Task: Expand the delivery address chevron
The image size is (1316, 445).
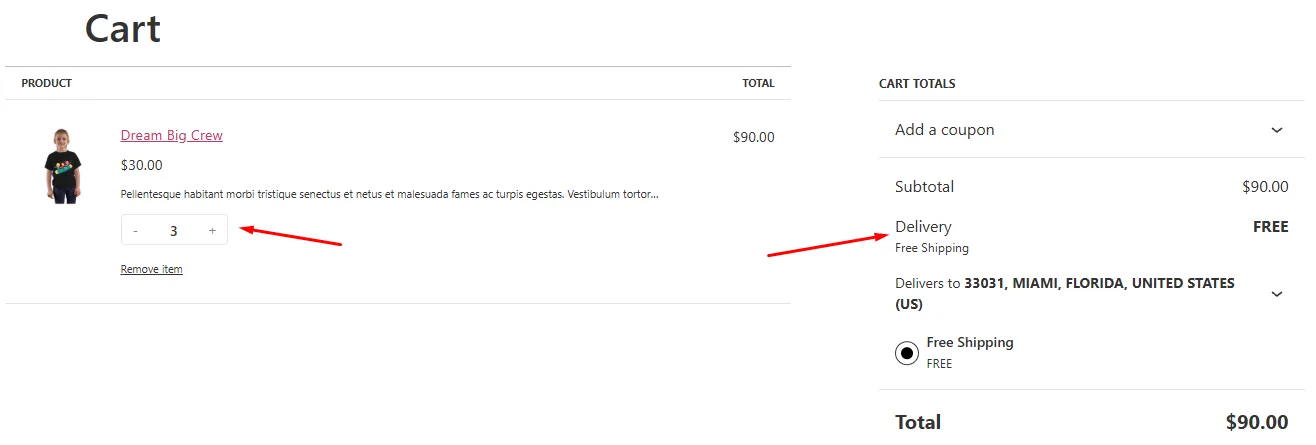Action: click(1277, 294)
